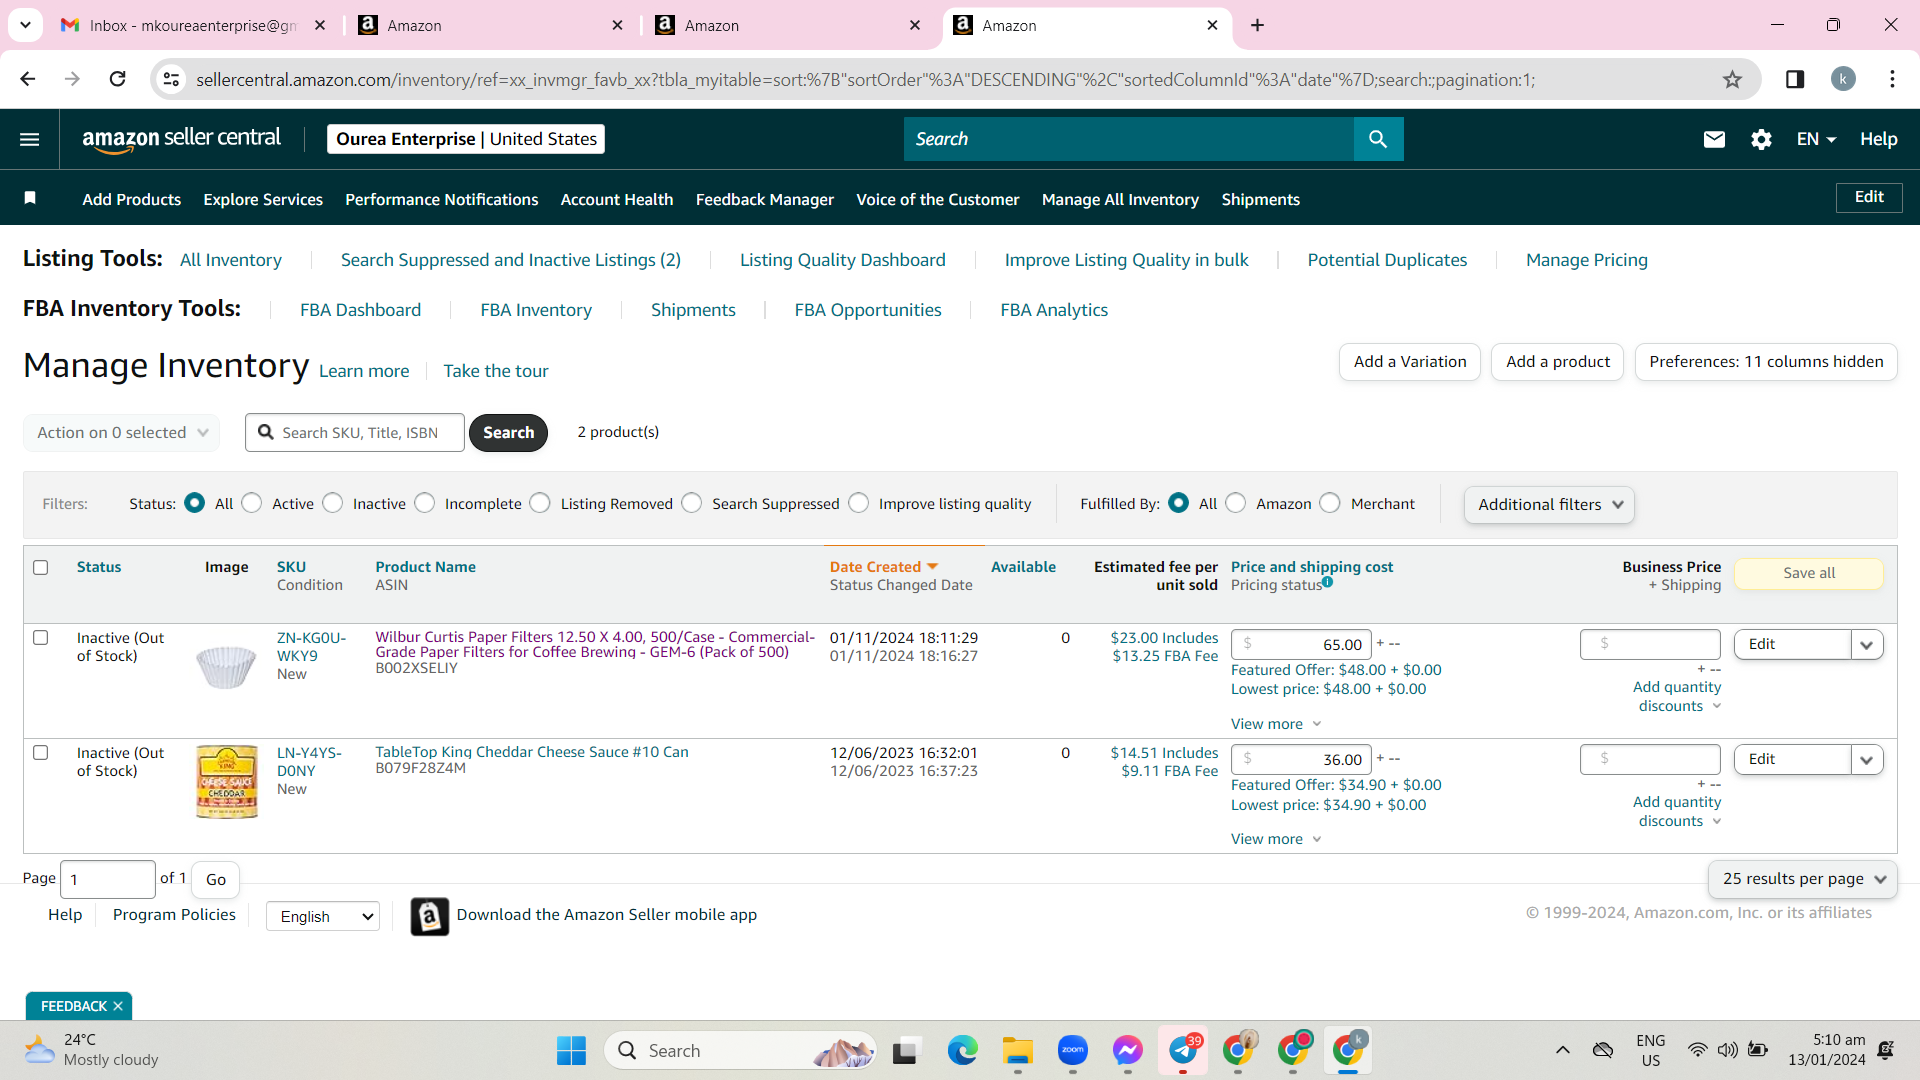Click the price field showing 65.00
The width and height of the screenshot is (1920, 1080).
tap(1301, 645)
